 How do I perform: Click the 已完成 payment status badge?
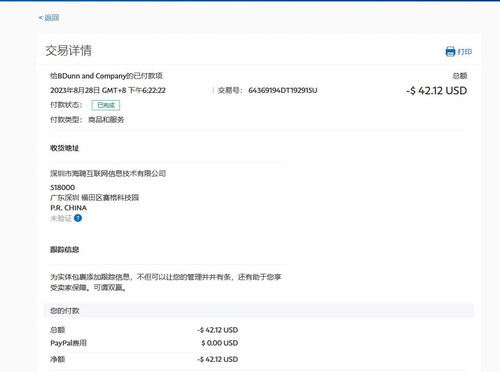[x=106, y=105]
